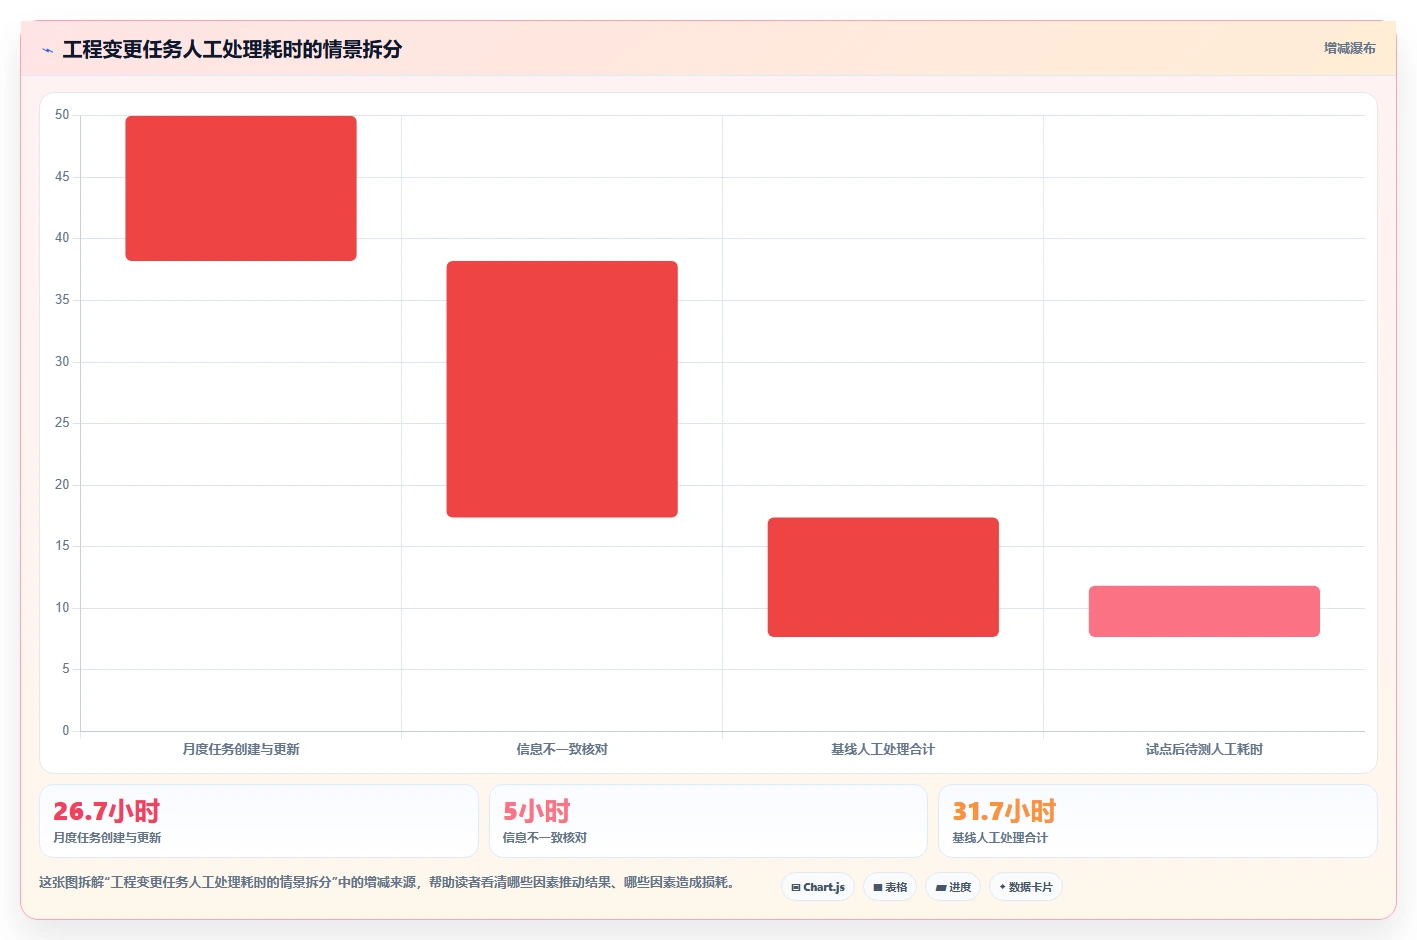Screen dimensions: 1417x940
Task: Click the description text starting 这张图拆解
Action: [388, 882]
